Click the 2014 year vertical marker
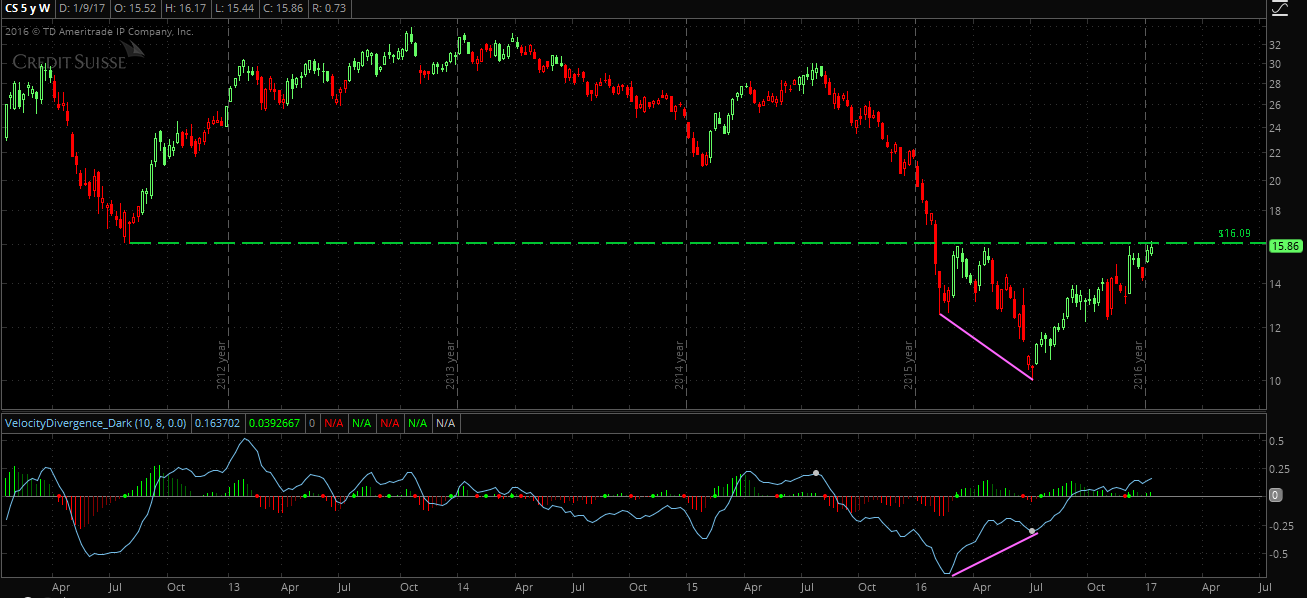This screenshot has height=598, width=1307. [680, 366]
